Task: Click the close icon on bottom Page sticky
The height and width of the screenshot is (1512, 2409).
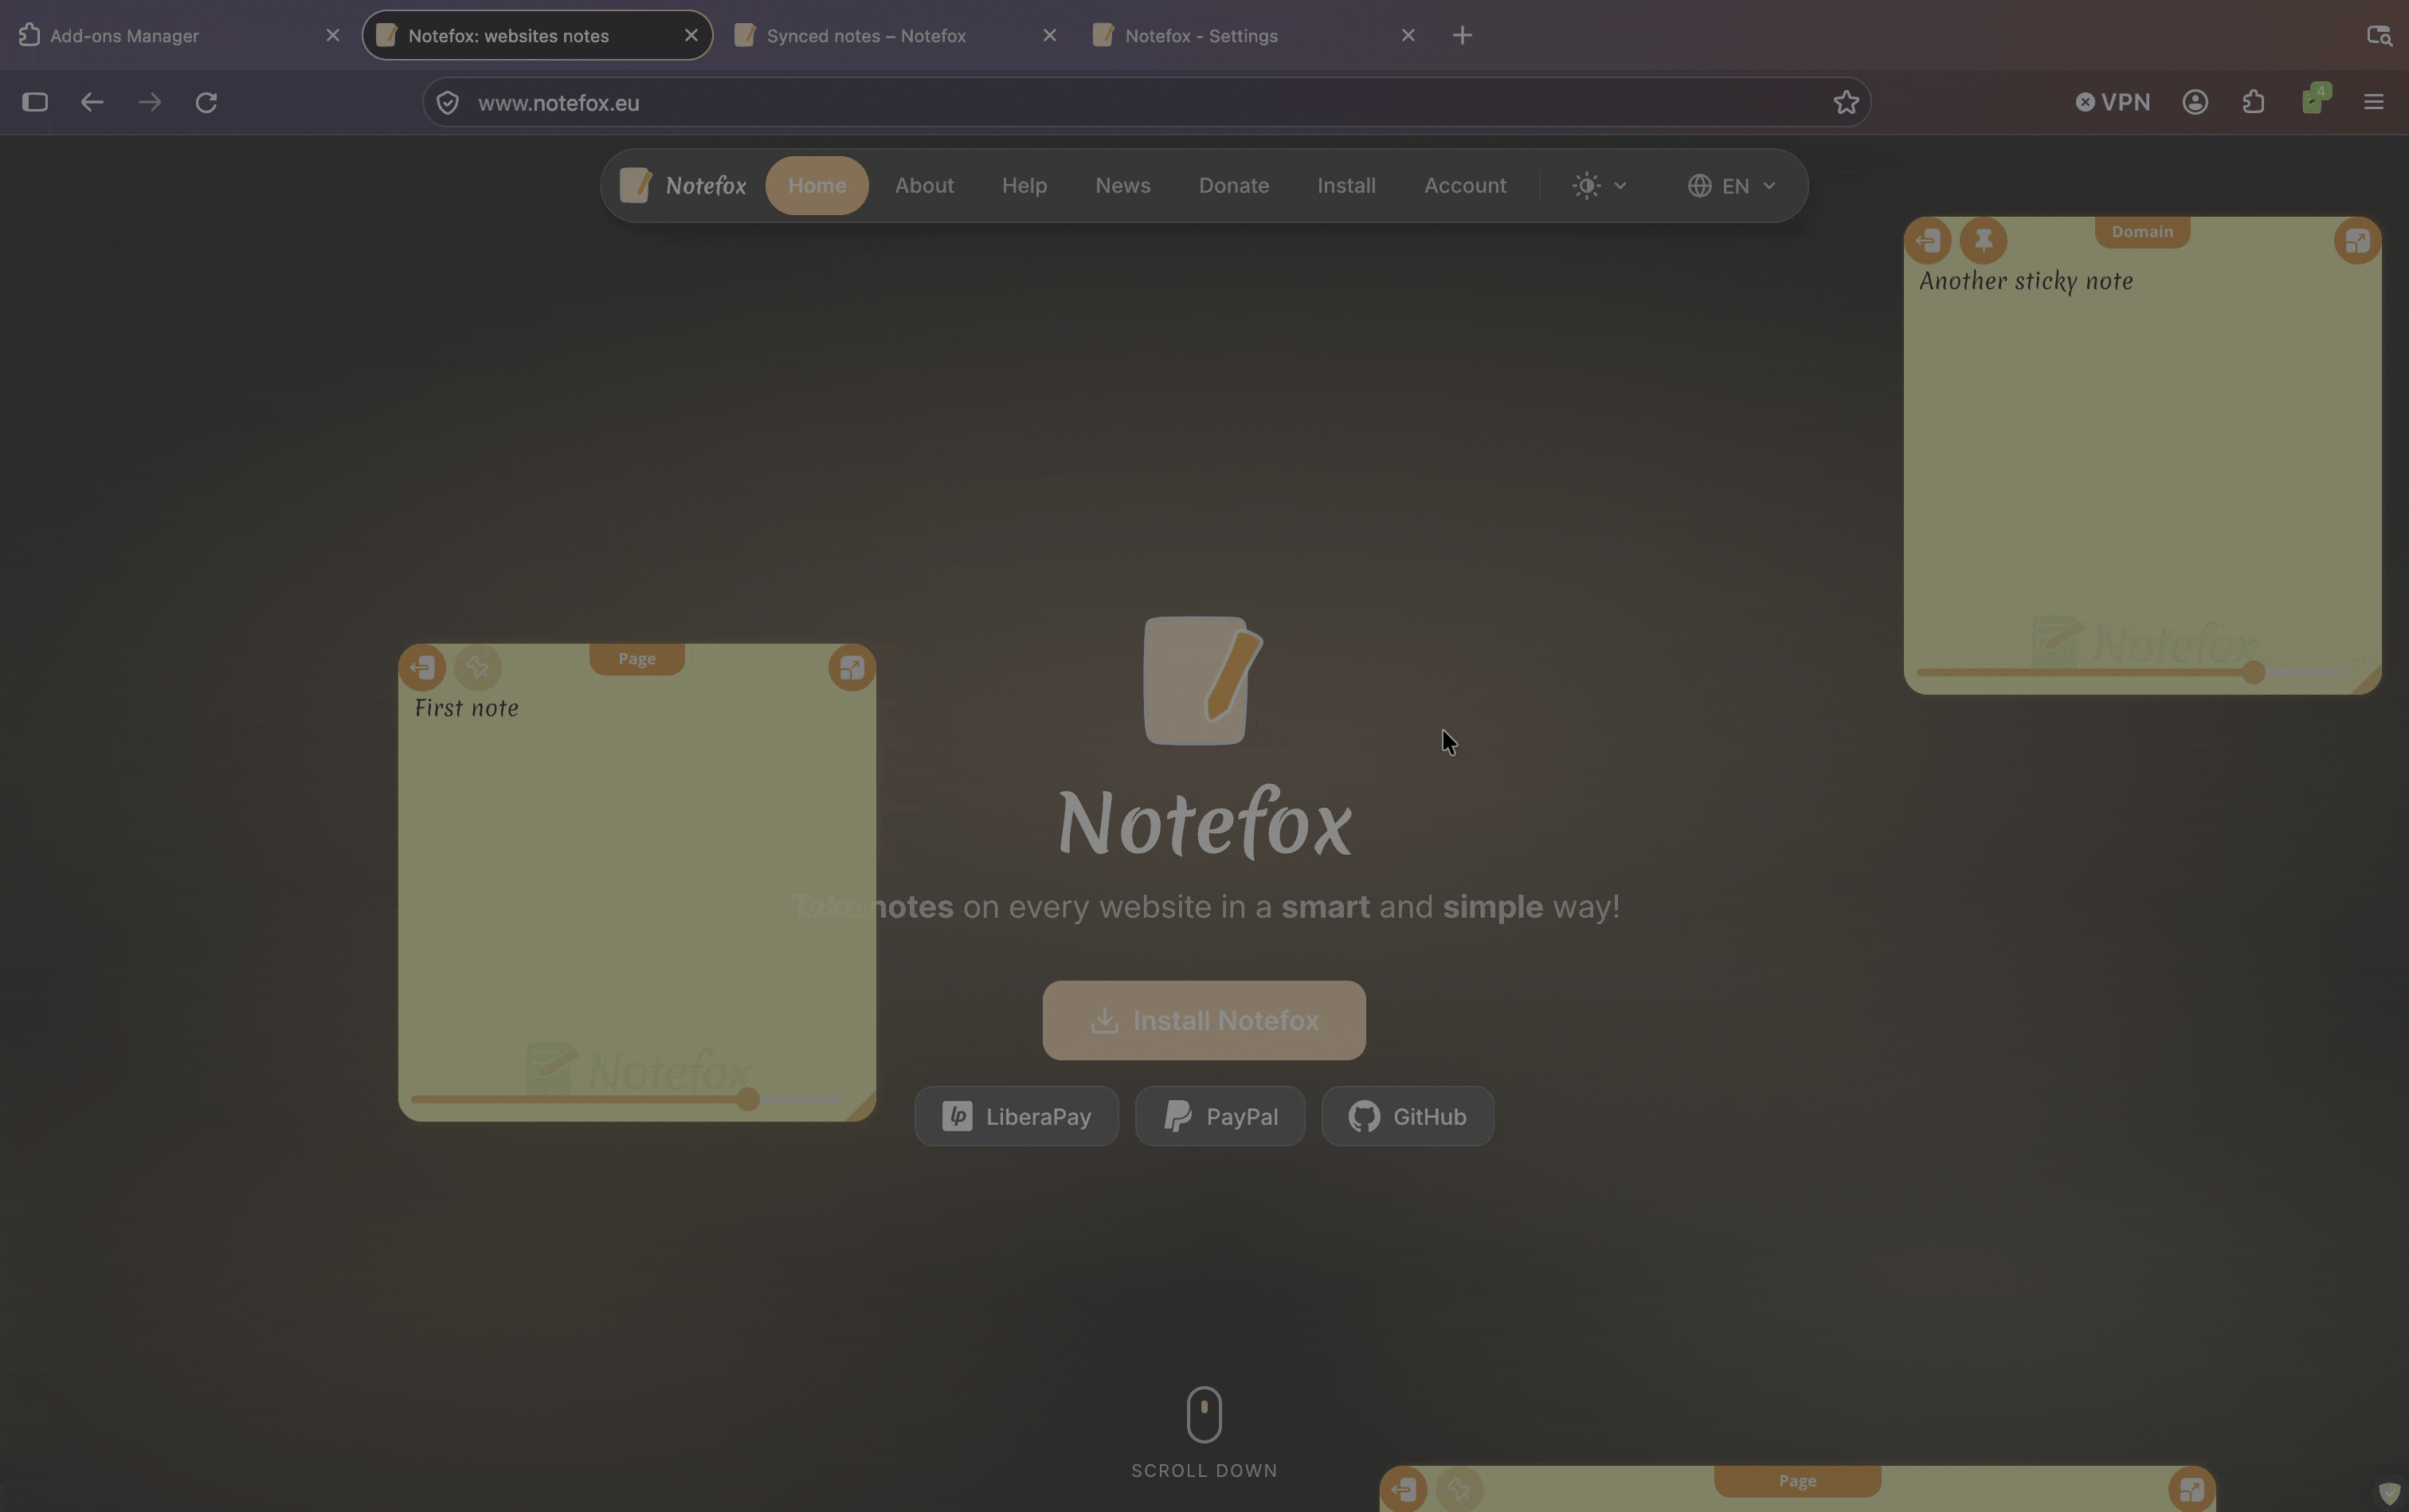Action: (x=1404, y=1490)
